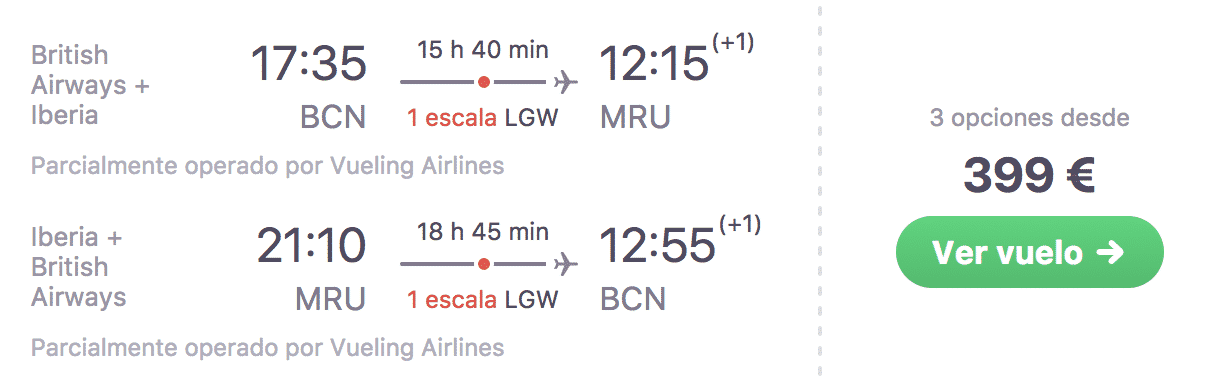This screenshot has width=1224, height=388.
Task: Click the return '1 escala LGW' label
Action: tap(482, 300)
